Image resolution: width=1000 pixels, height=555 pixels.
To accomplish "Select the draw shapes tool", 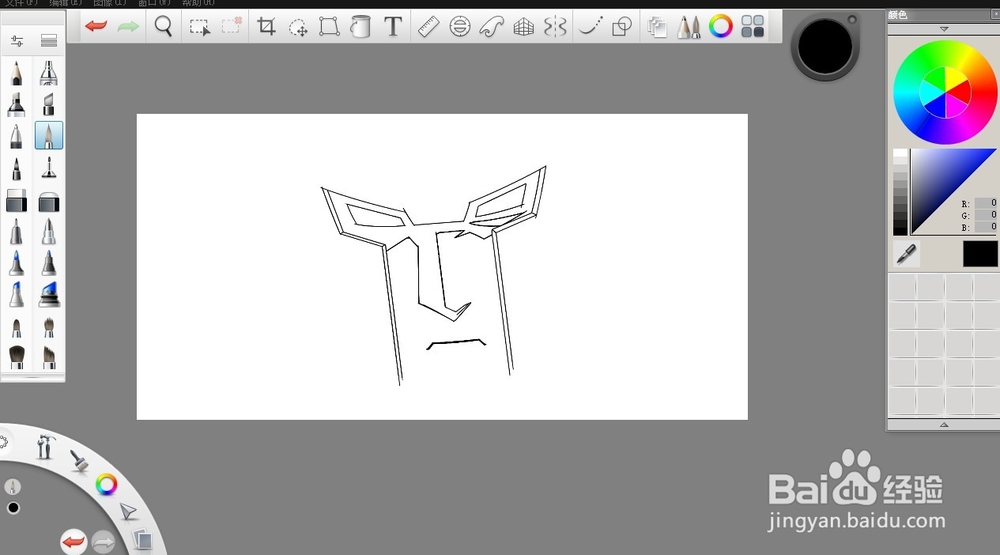I will point(622,27).
